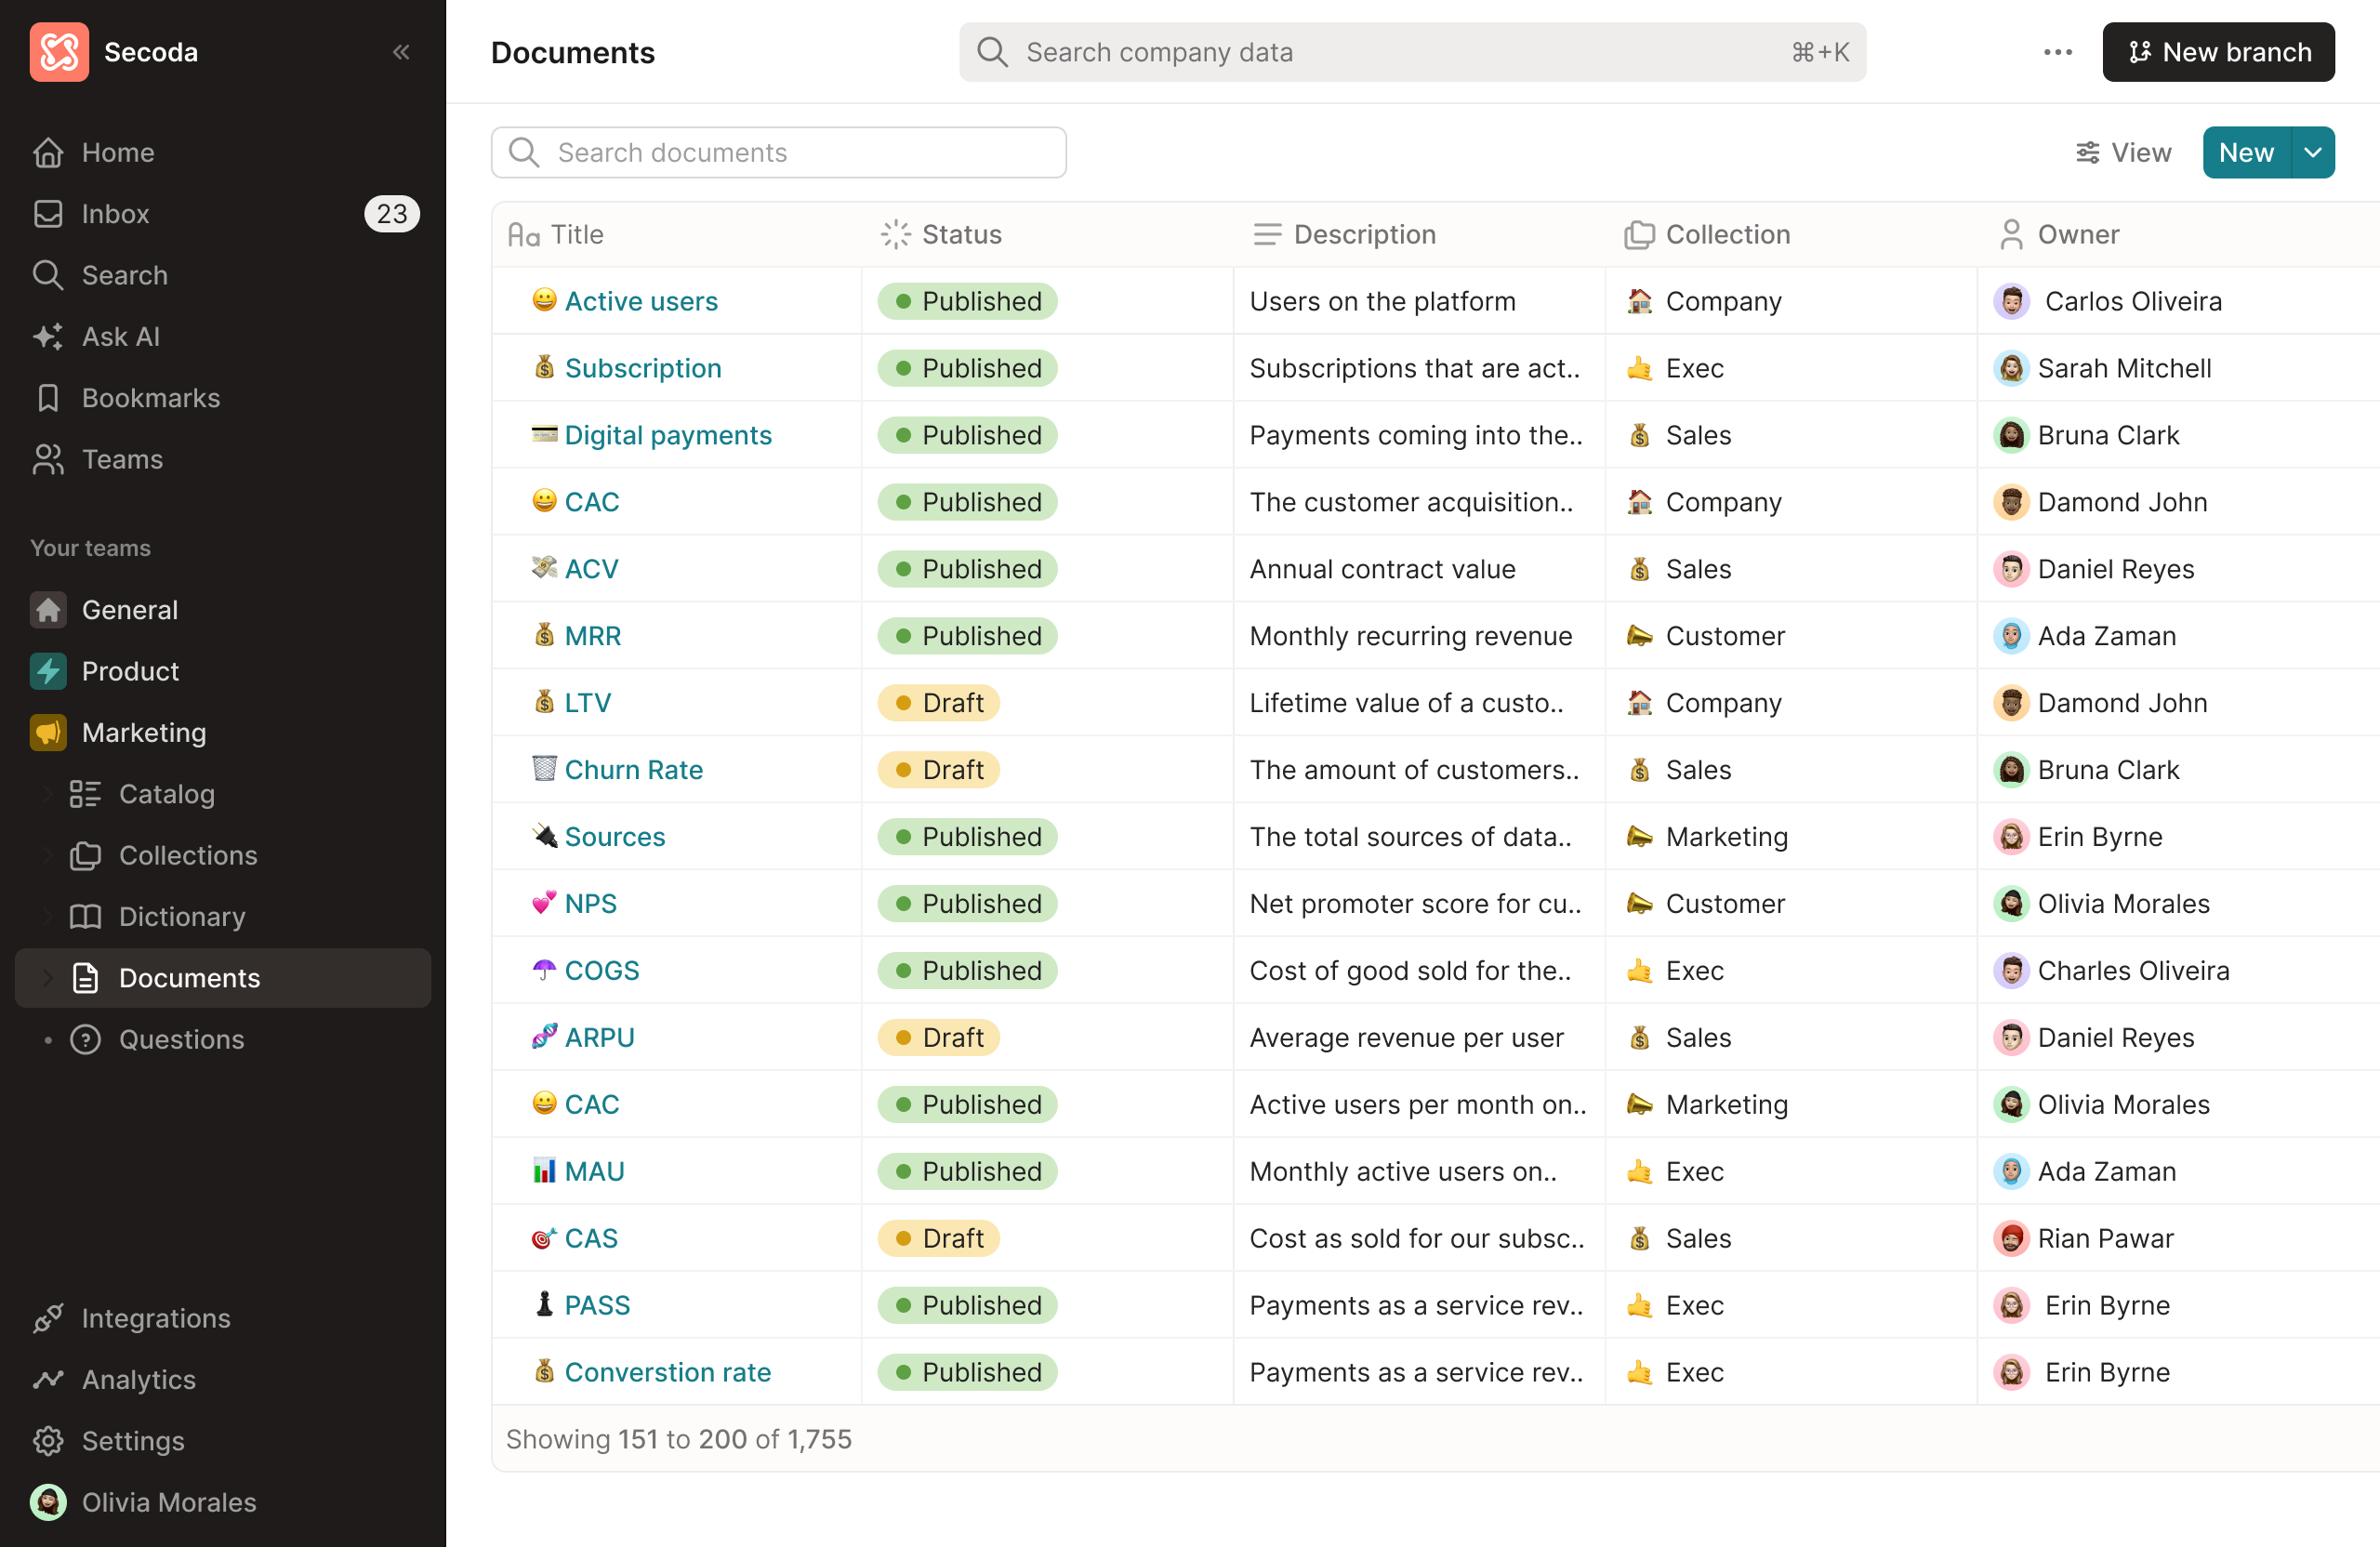Click the chess pawn emoji beside PASS
Image resolution: width=2380 pixels, height=1547 pixels.
(x=544, y=1304)
